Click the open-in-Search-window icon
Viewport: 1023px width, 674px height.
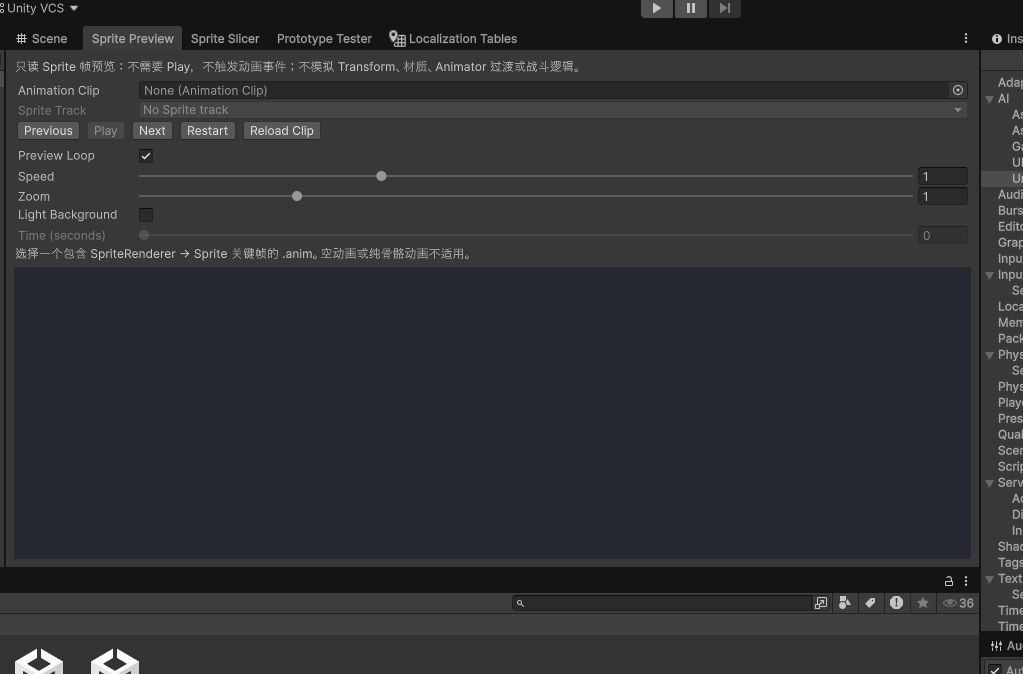click(821, 603)
